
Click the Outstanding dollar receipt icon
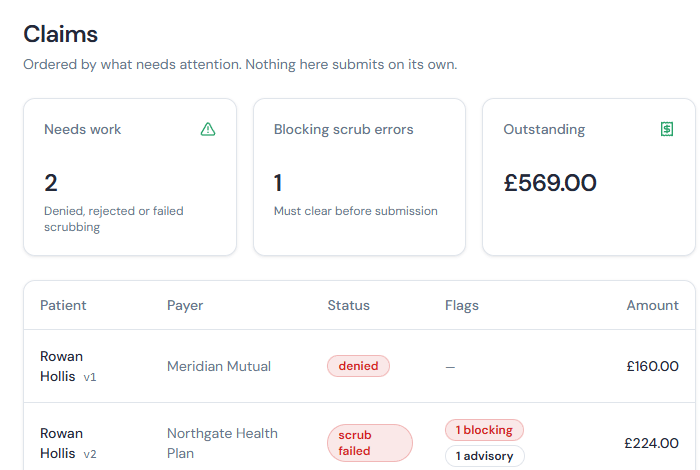click(667, 129)
